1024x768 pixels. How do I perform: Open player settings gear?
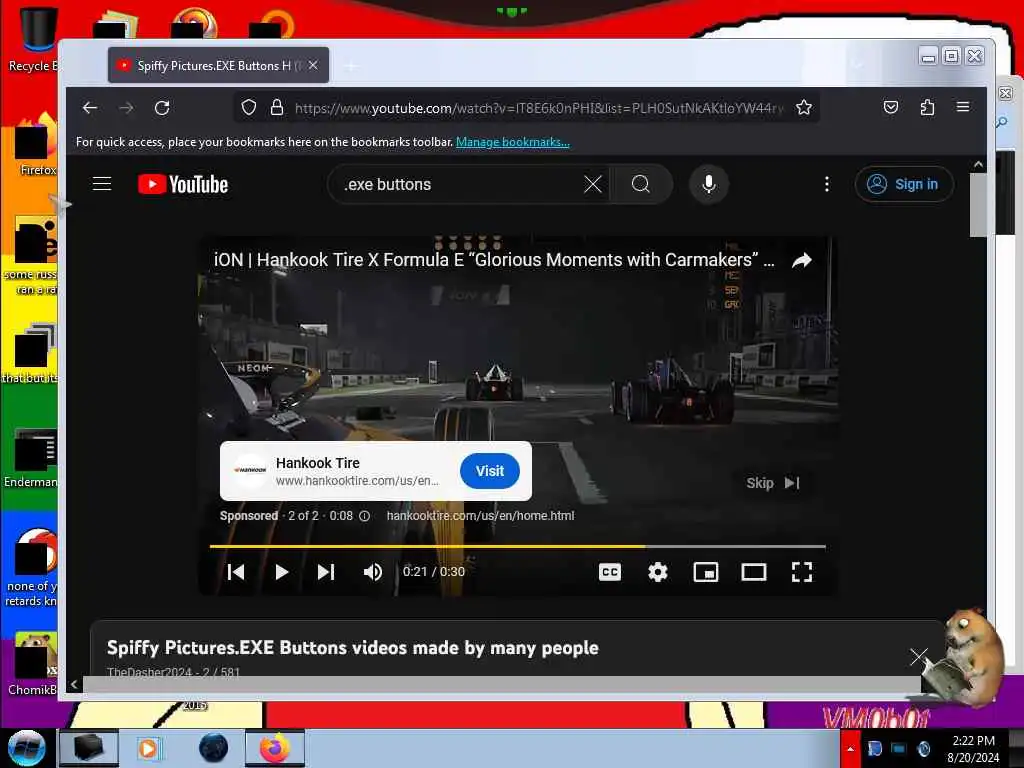pyautogui.click(x=658, y=572)
